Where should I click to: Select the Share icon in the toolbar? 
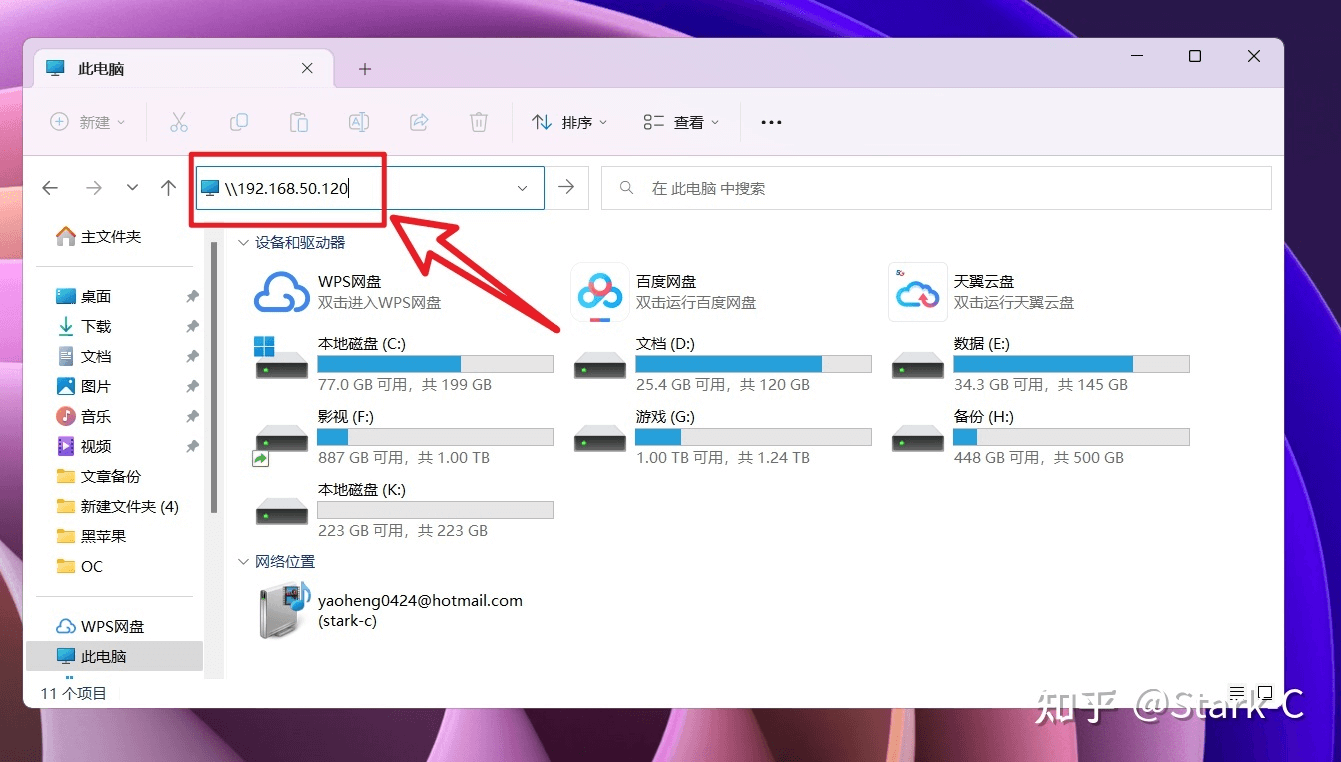tap(419, 121)
